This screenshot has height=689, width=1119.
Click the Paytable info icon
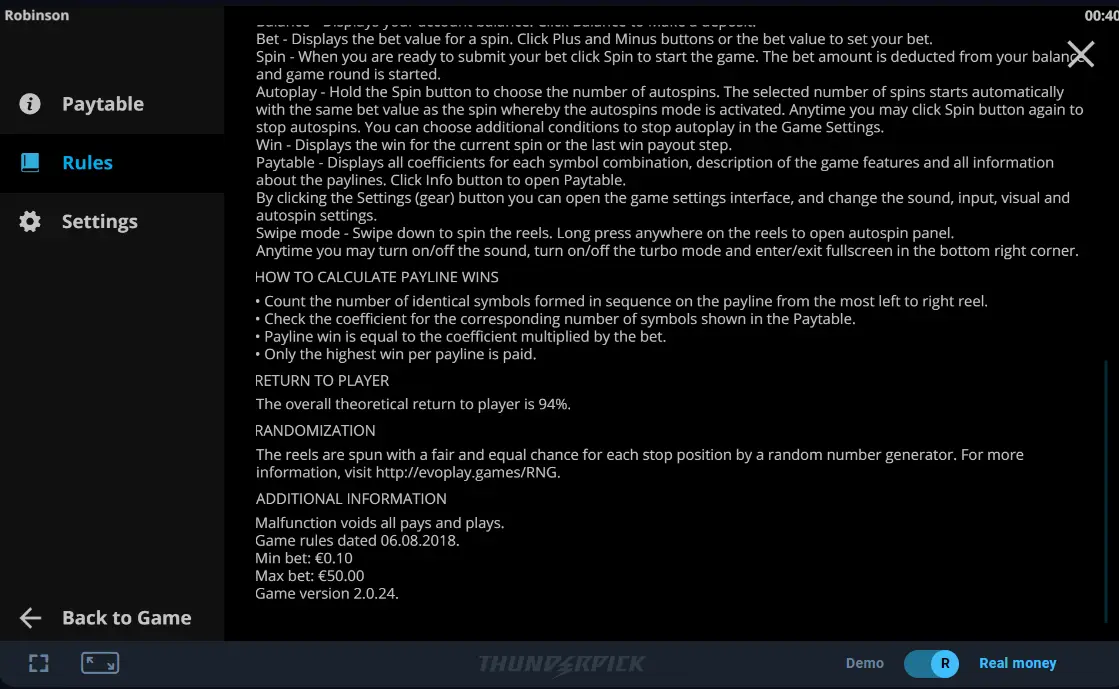point(30,104)
